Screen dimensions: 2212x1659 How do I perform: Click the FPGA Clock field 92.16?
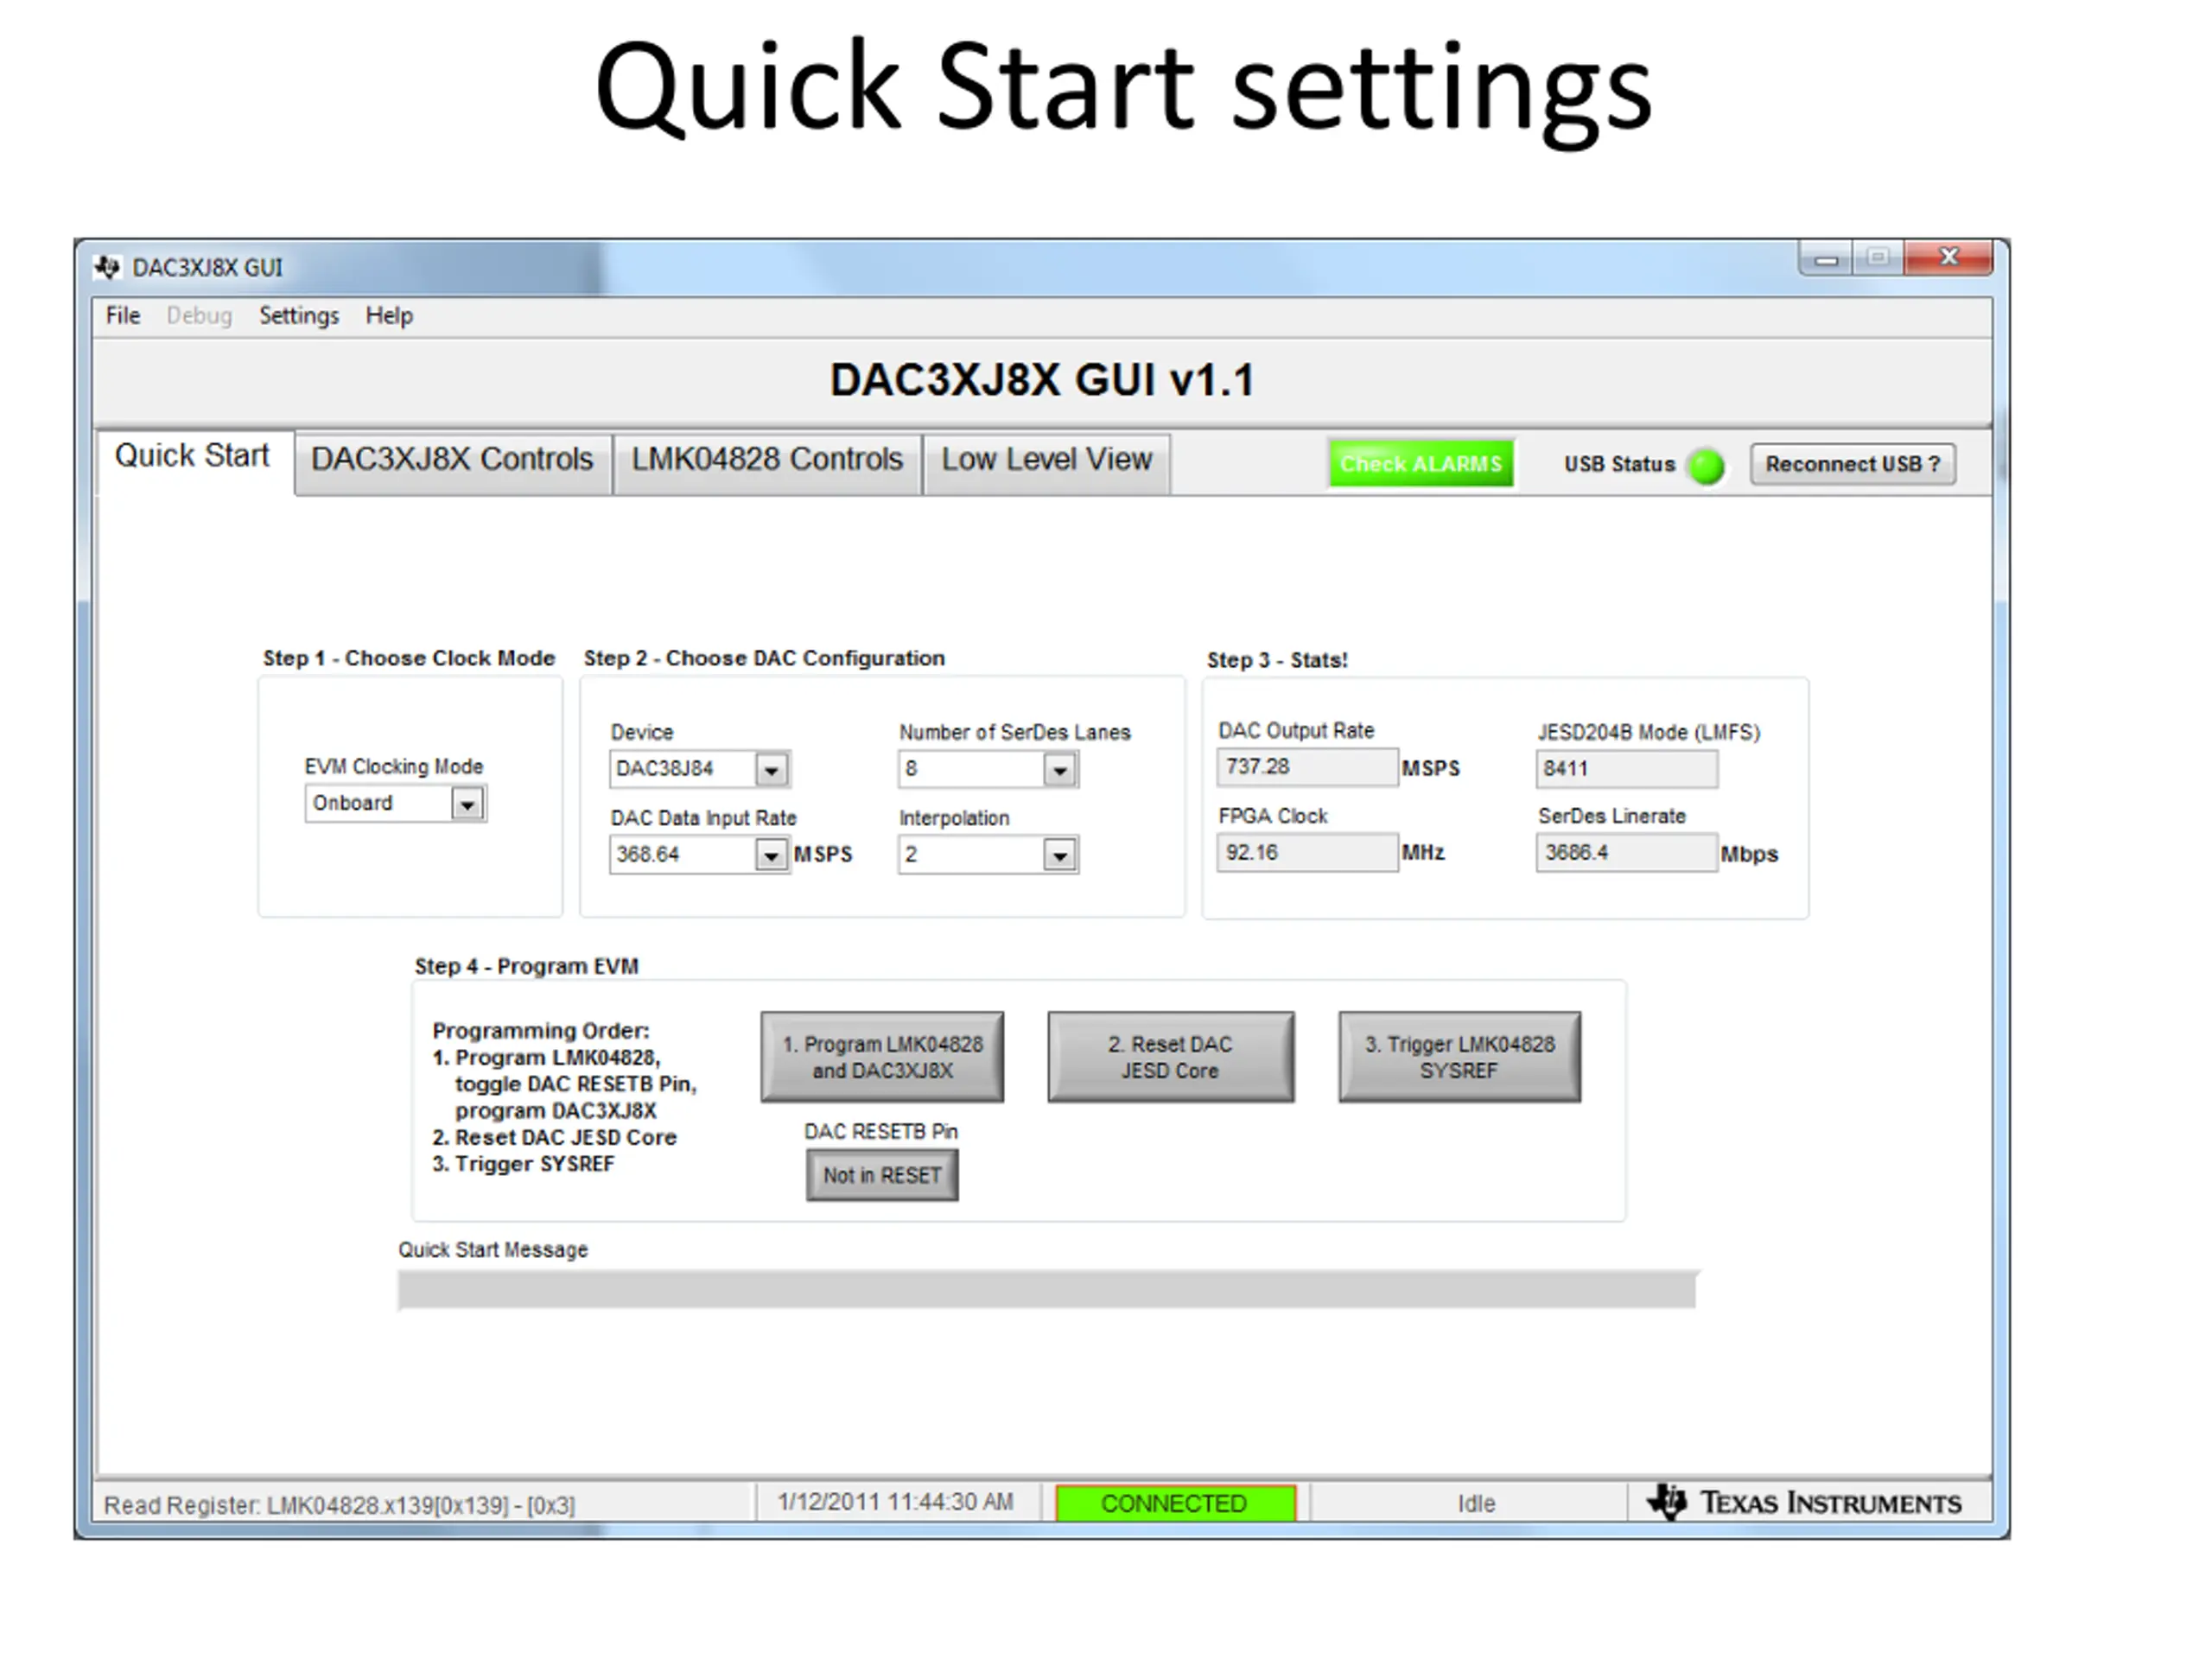[1307, 853]
